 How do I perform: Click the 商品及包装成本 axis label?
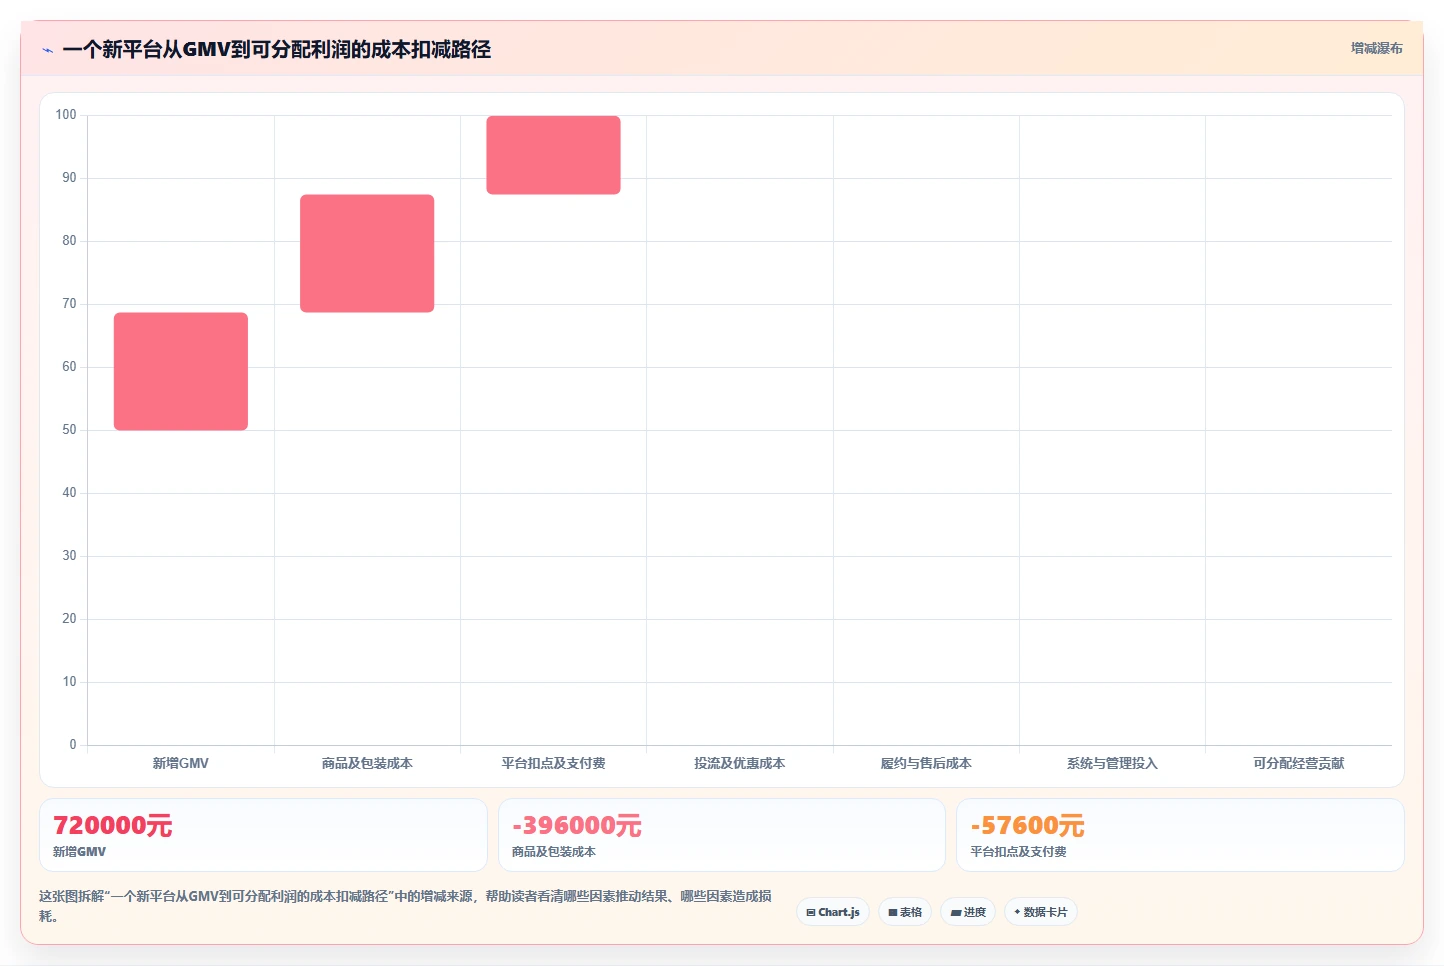tap(367, 763)
